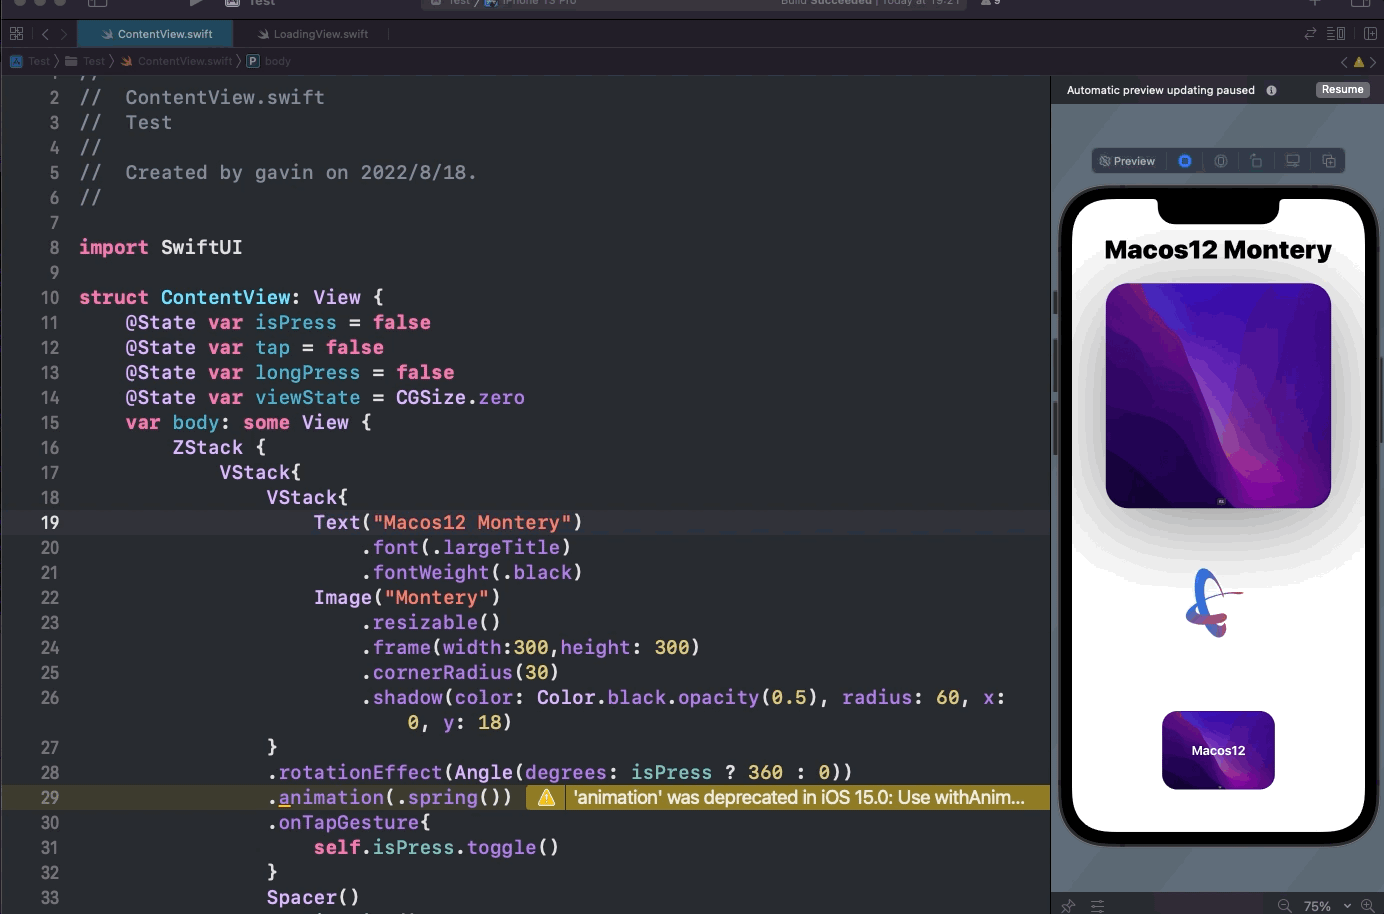The height and width of the screenshot is (914, 1384).
Task: Click line number 29 in the gutter
Action: point(50,797)
